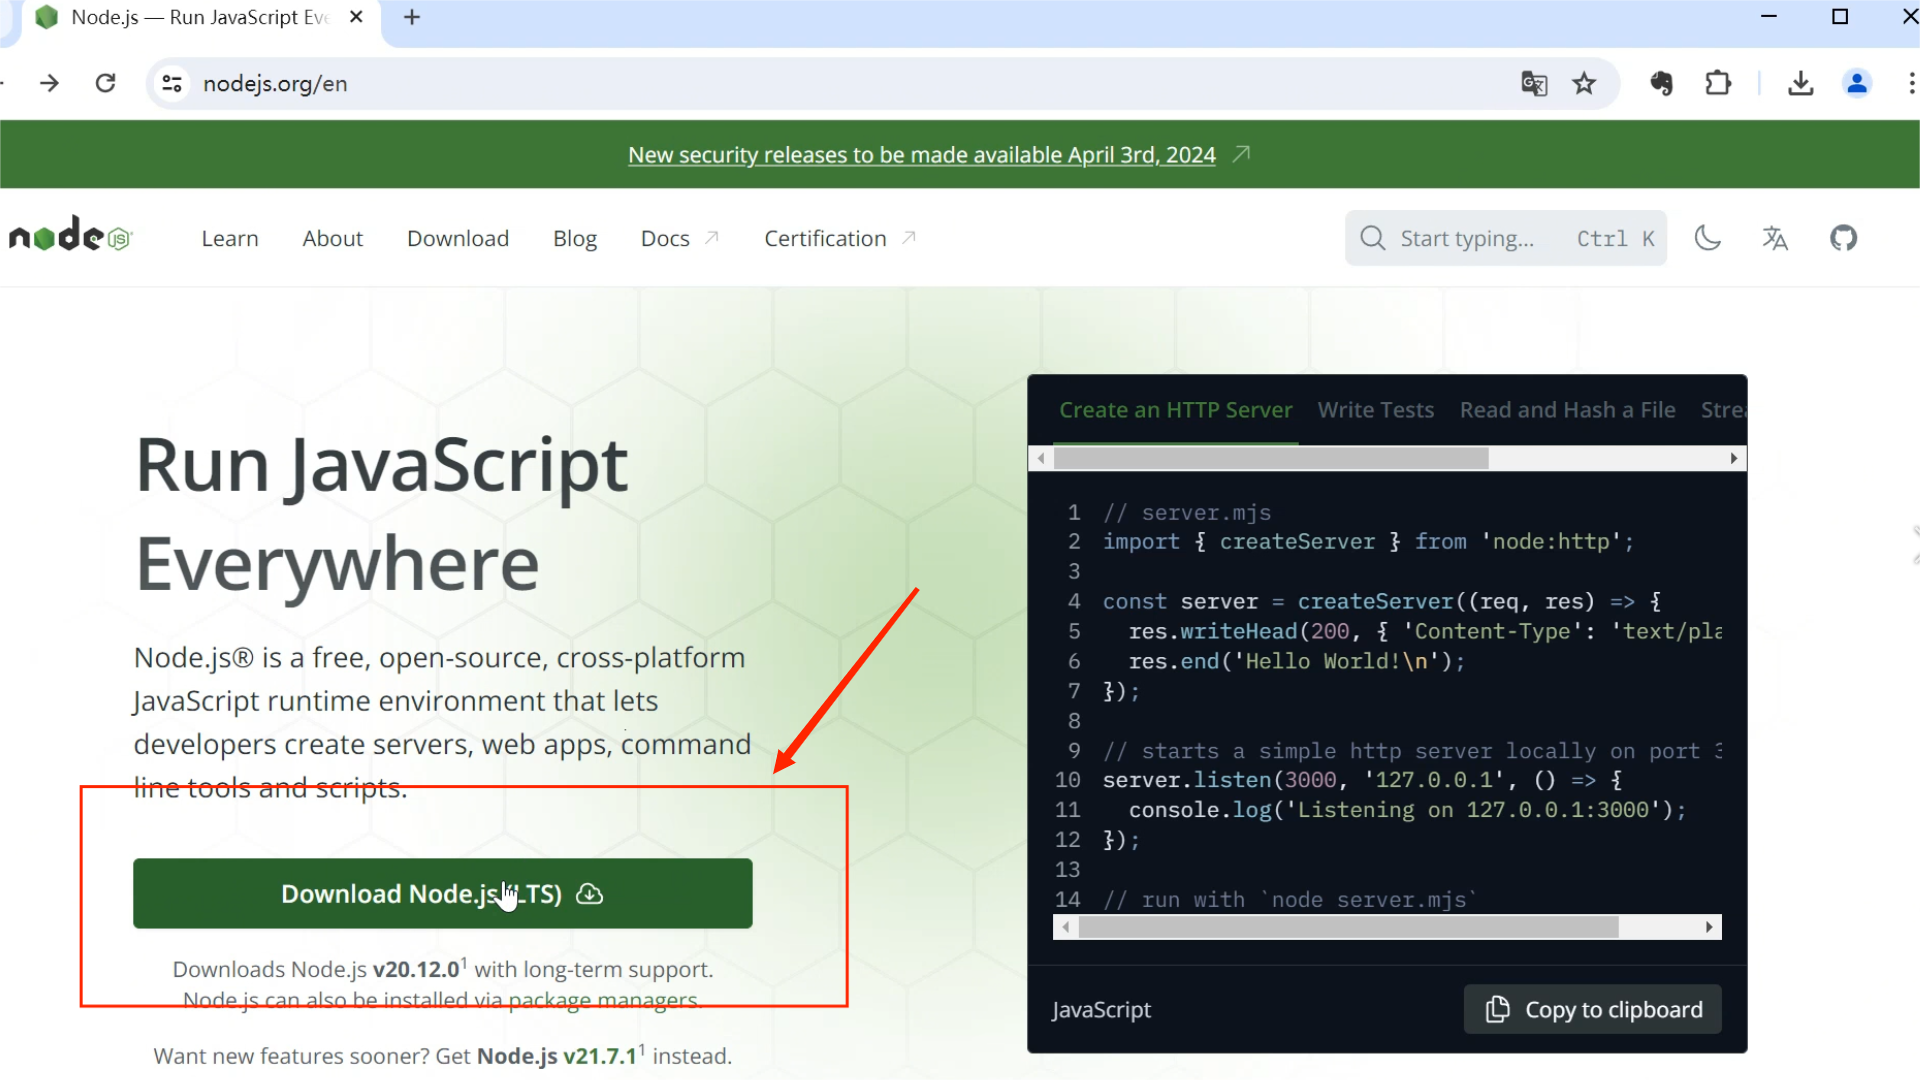Viewport: 1920px width, 1080px height.
Task: Go forward with browser arrow
Action: [49, 83]
